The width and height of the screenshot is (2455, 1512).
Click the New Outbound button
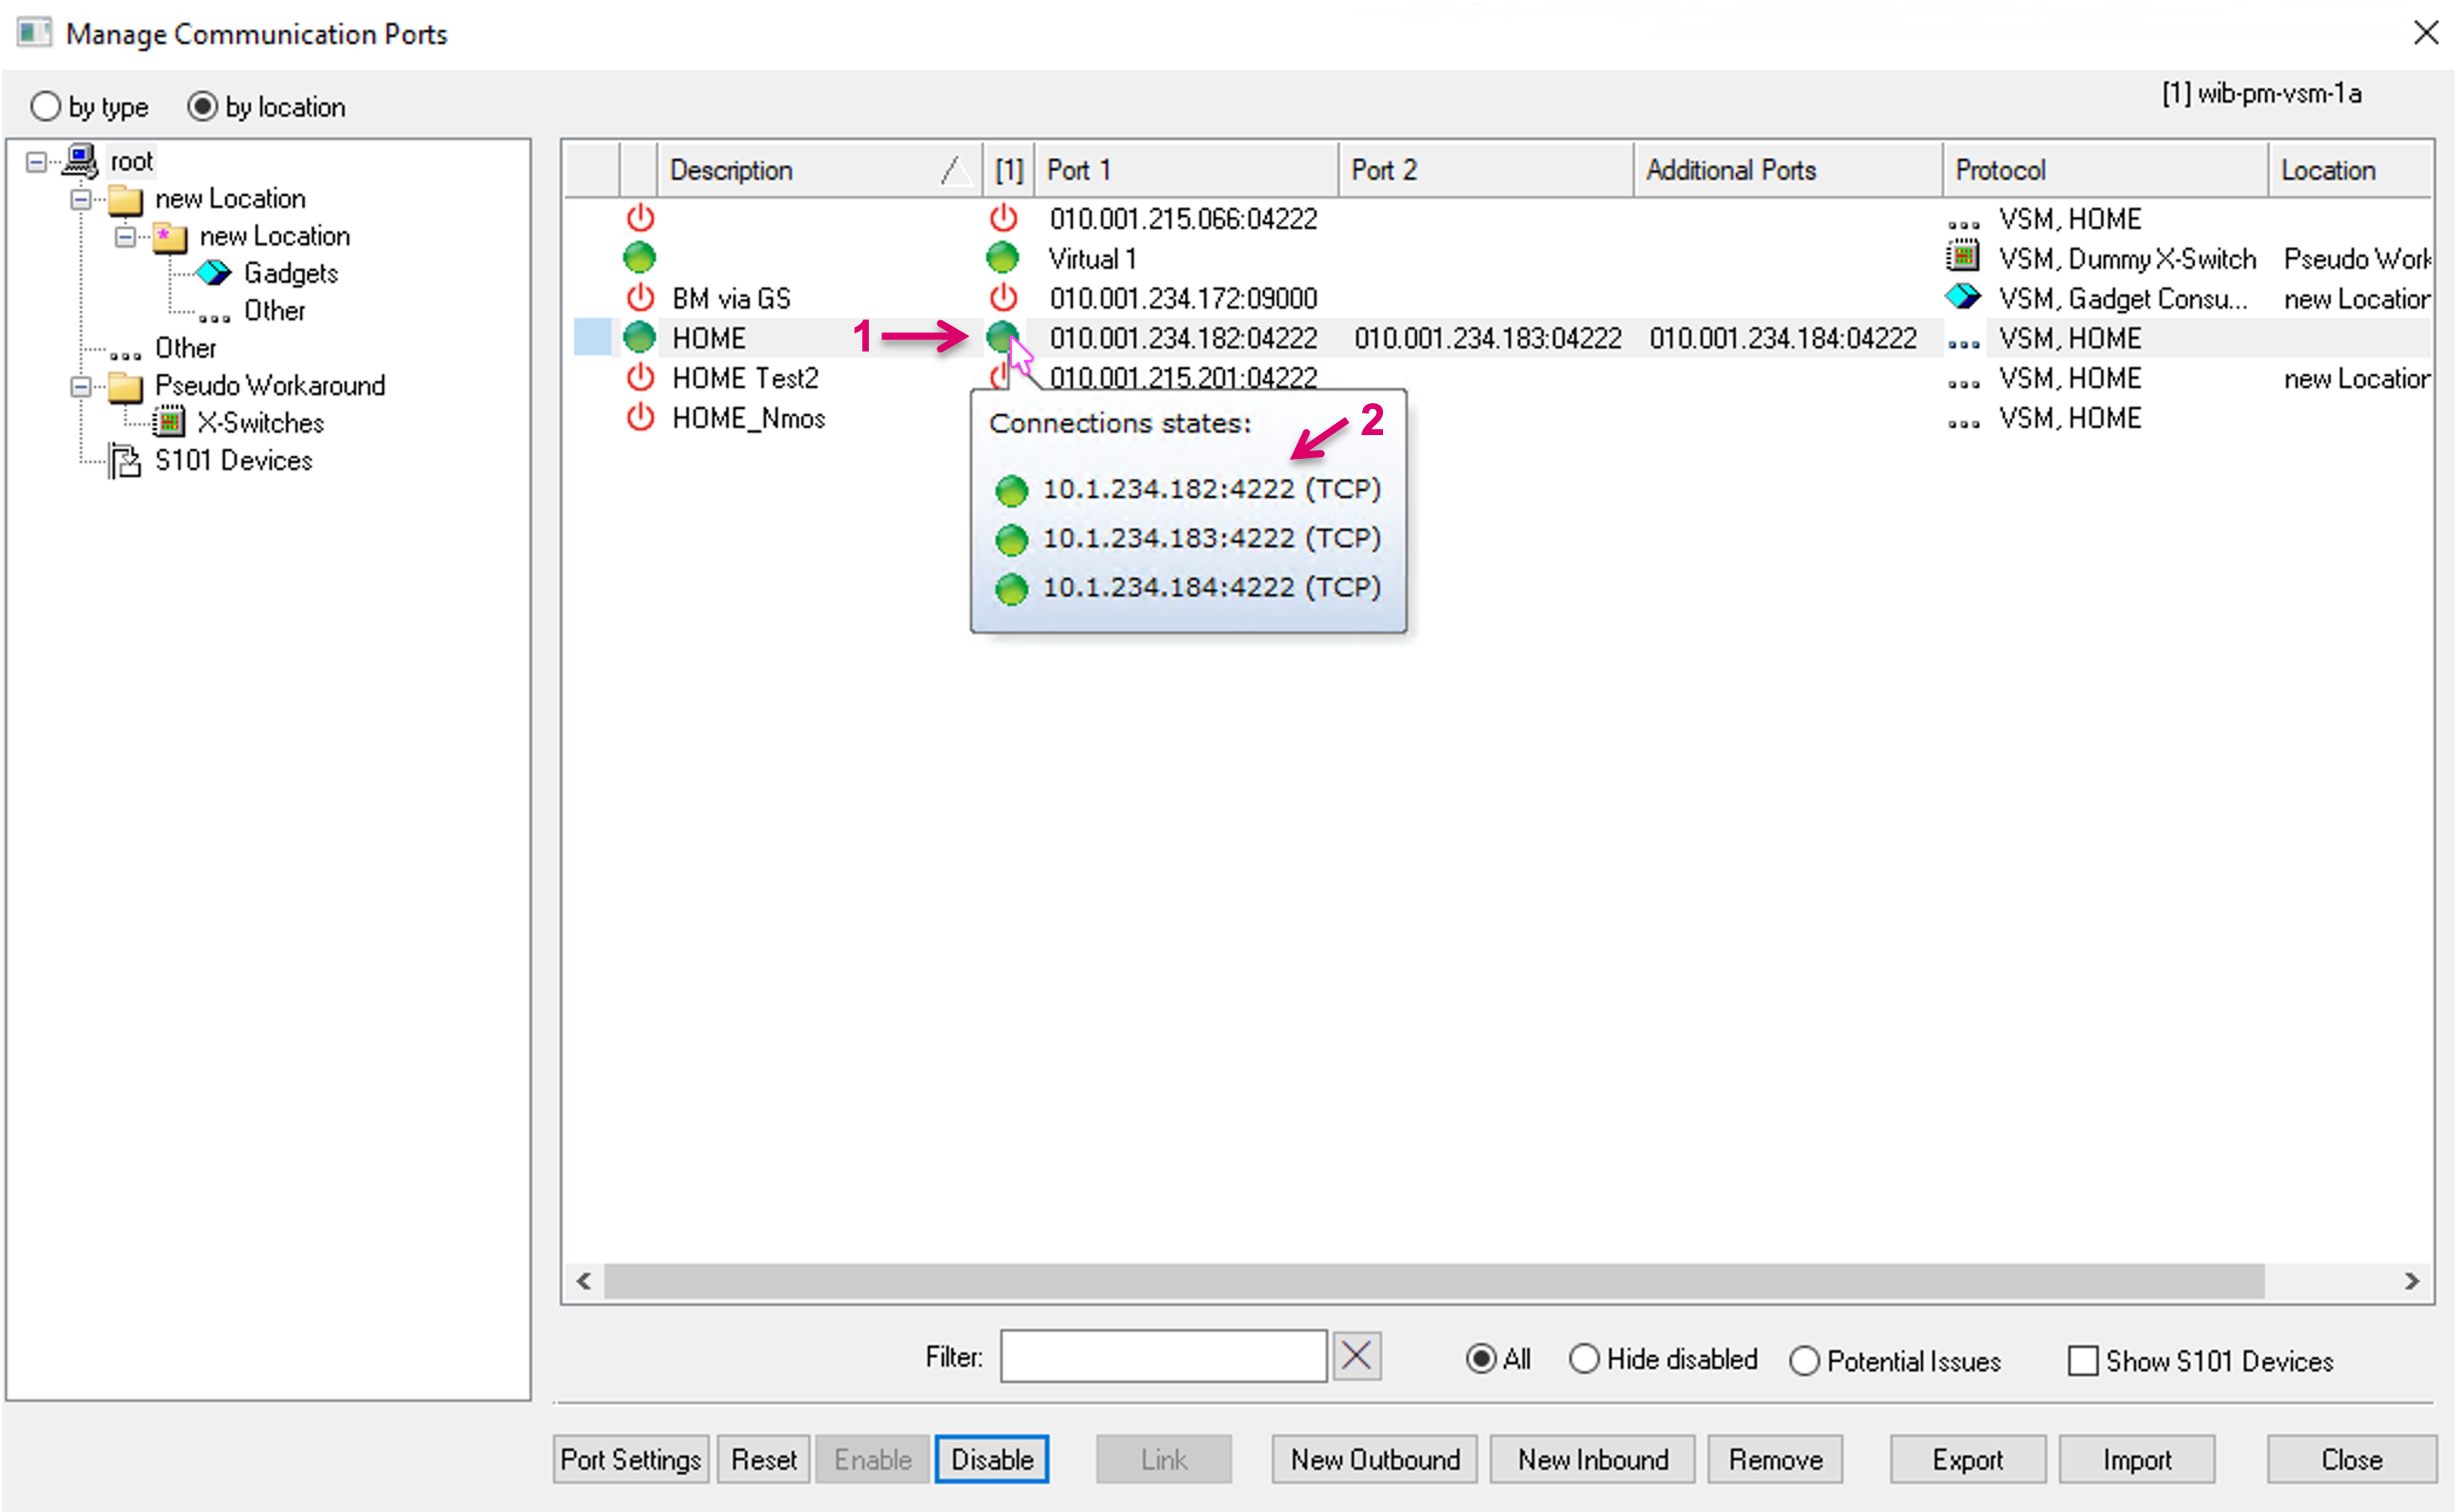[x=1375, y=1460]
